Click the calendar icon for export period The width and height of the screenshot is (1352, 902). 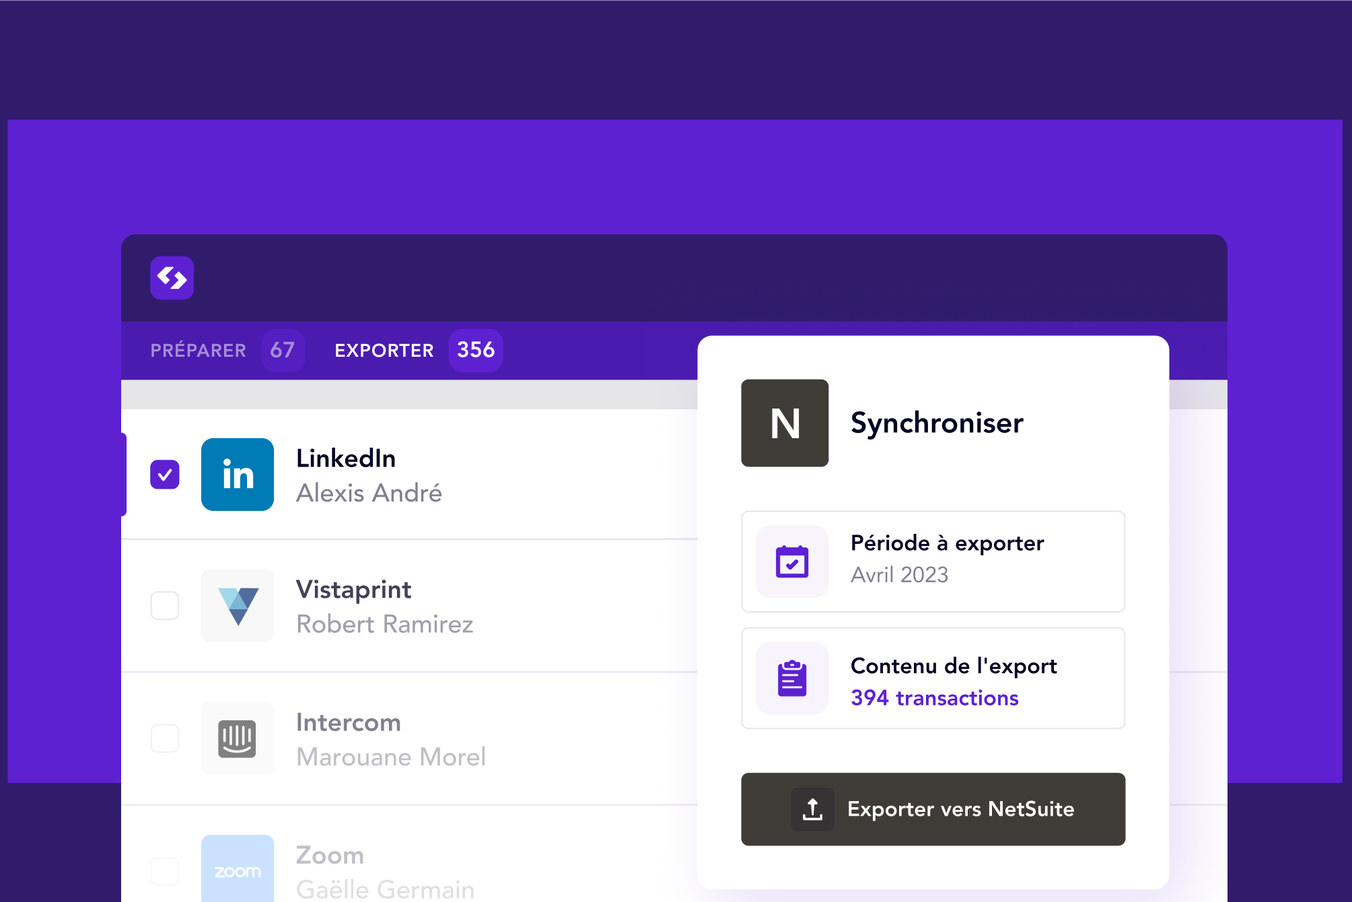click(x=792, y=562)
